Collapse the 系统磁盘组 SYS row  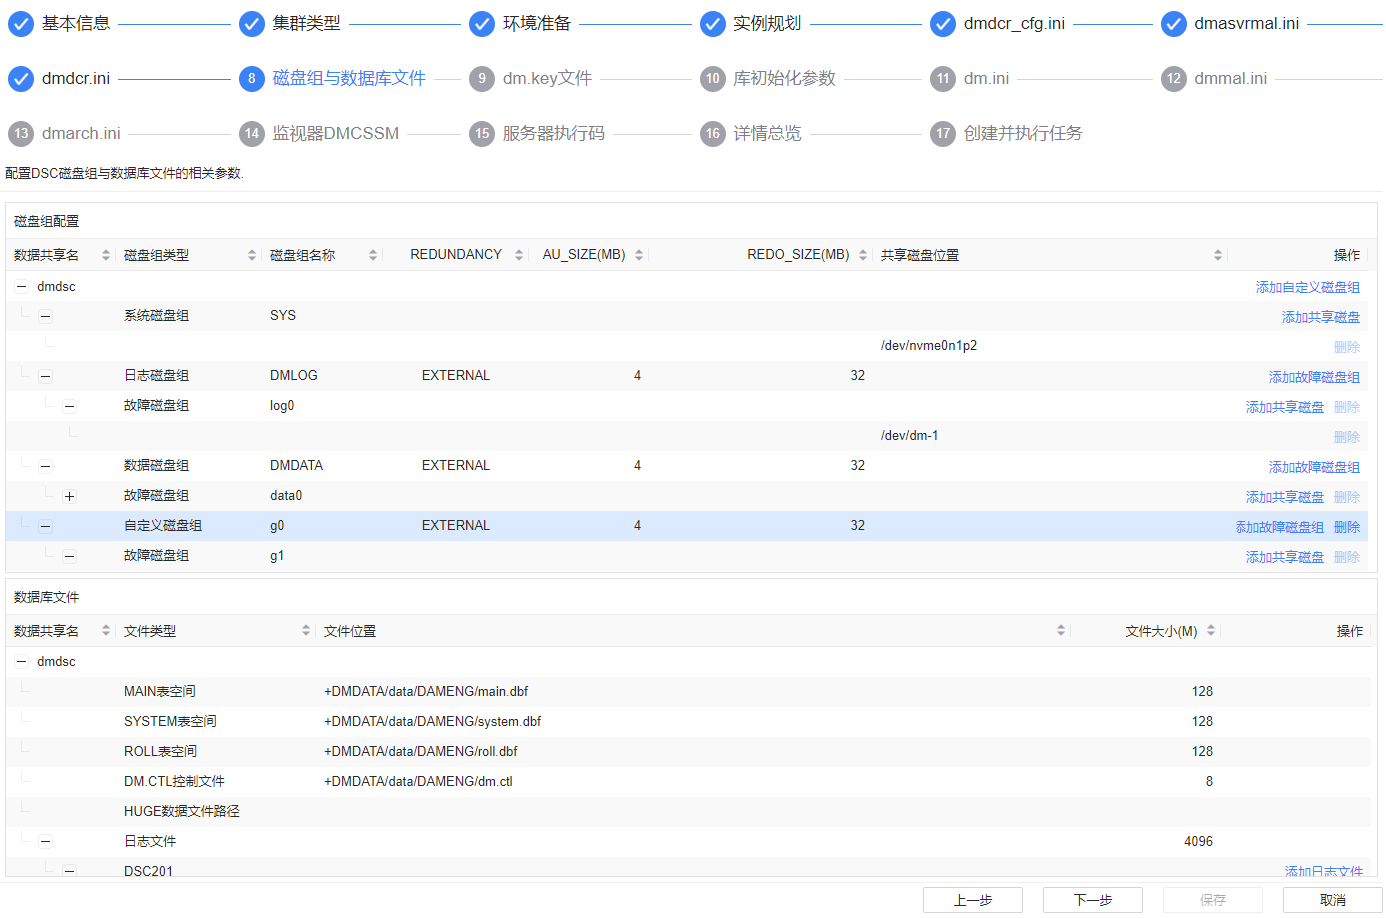(45, 316)
